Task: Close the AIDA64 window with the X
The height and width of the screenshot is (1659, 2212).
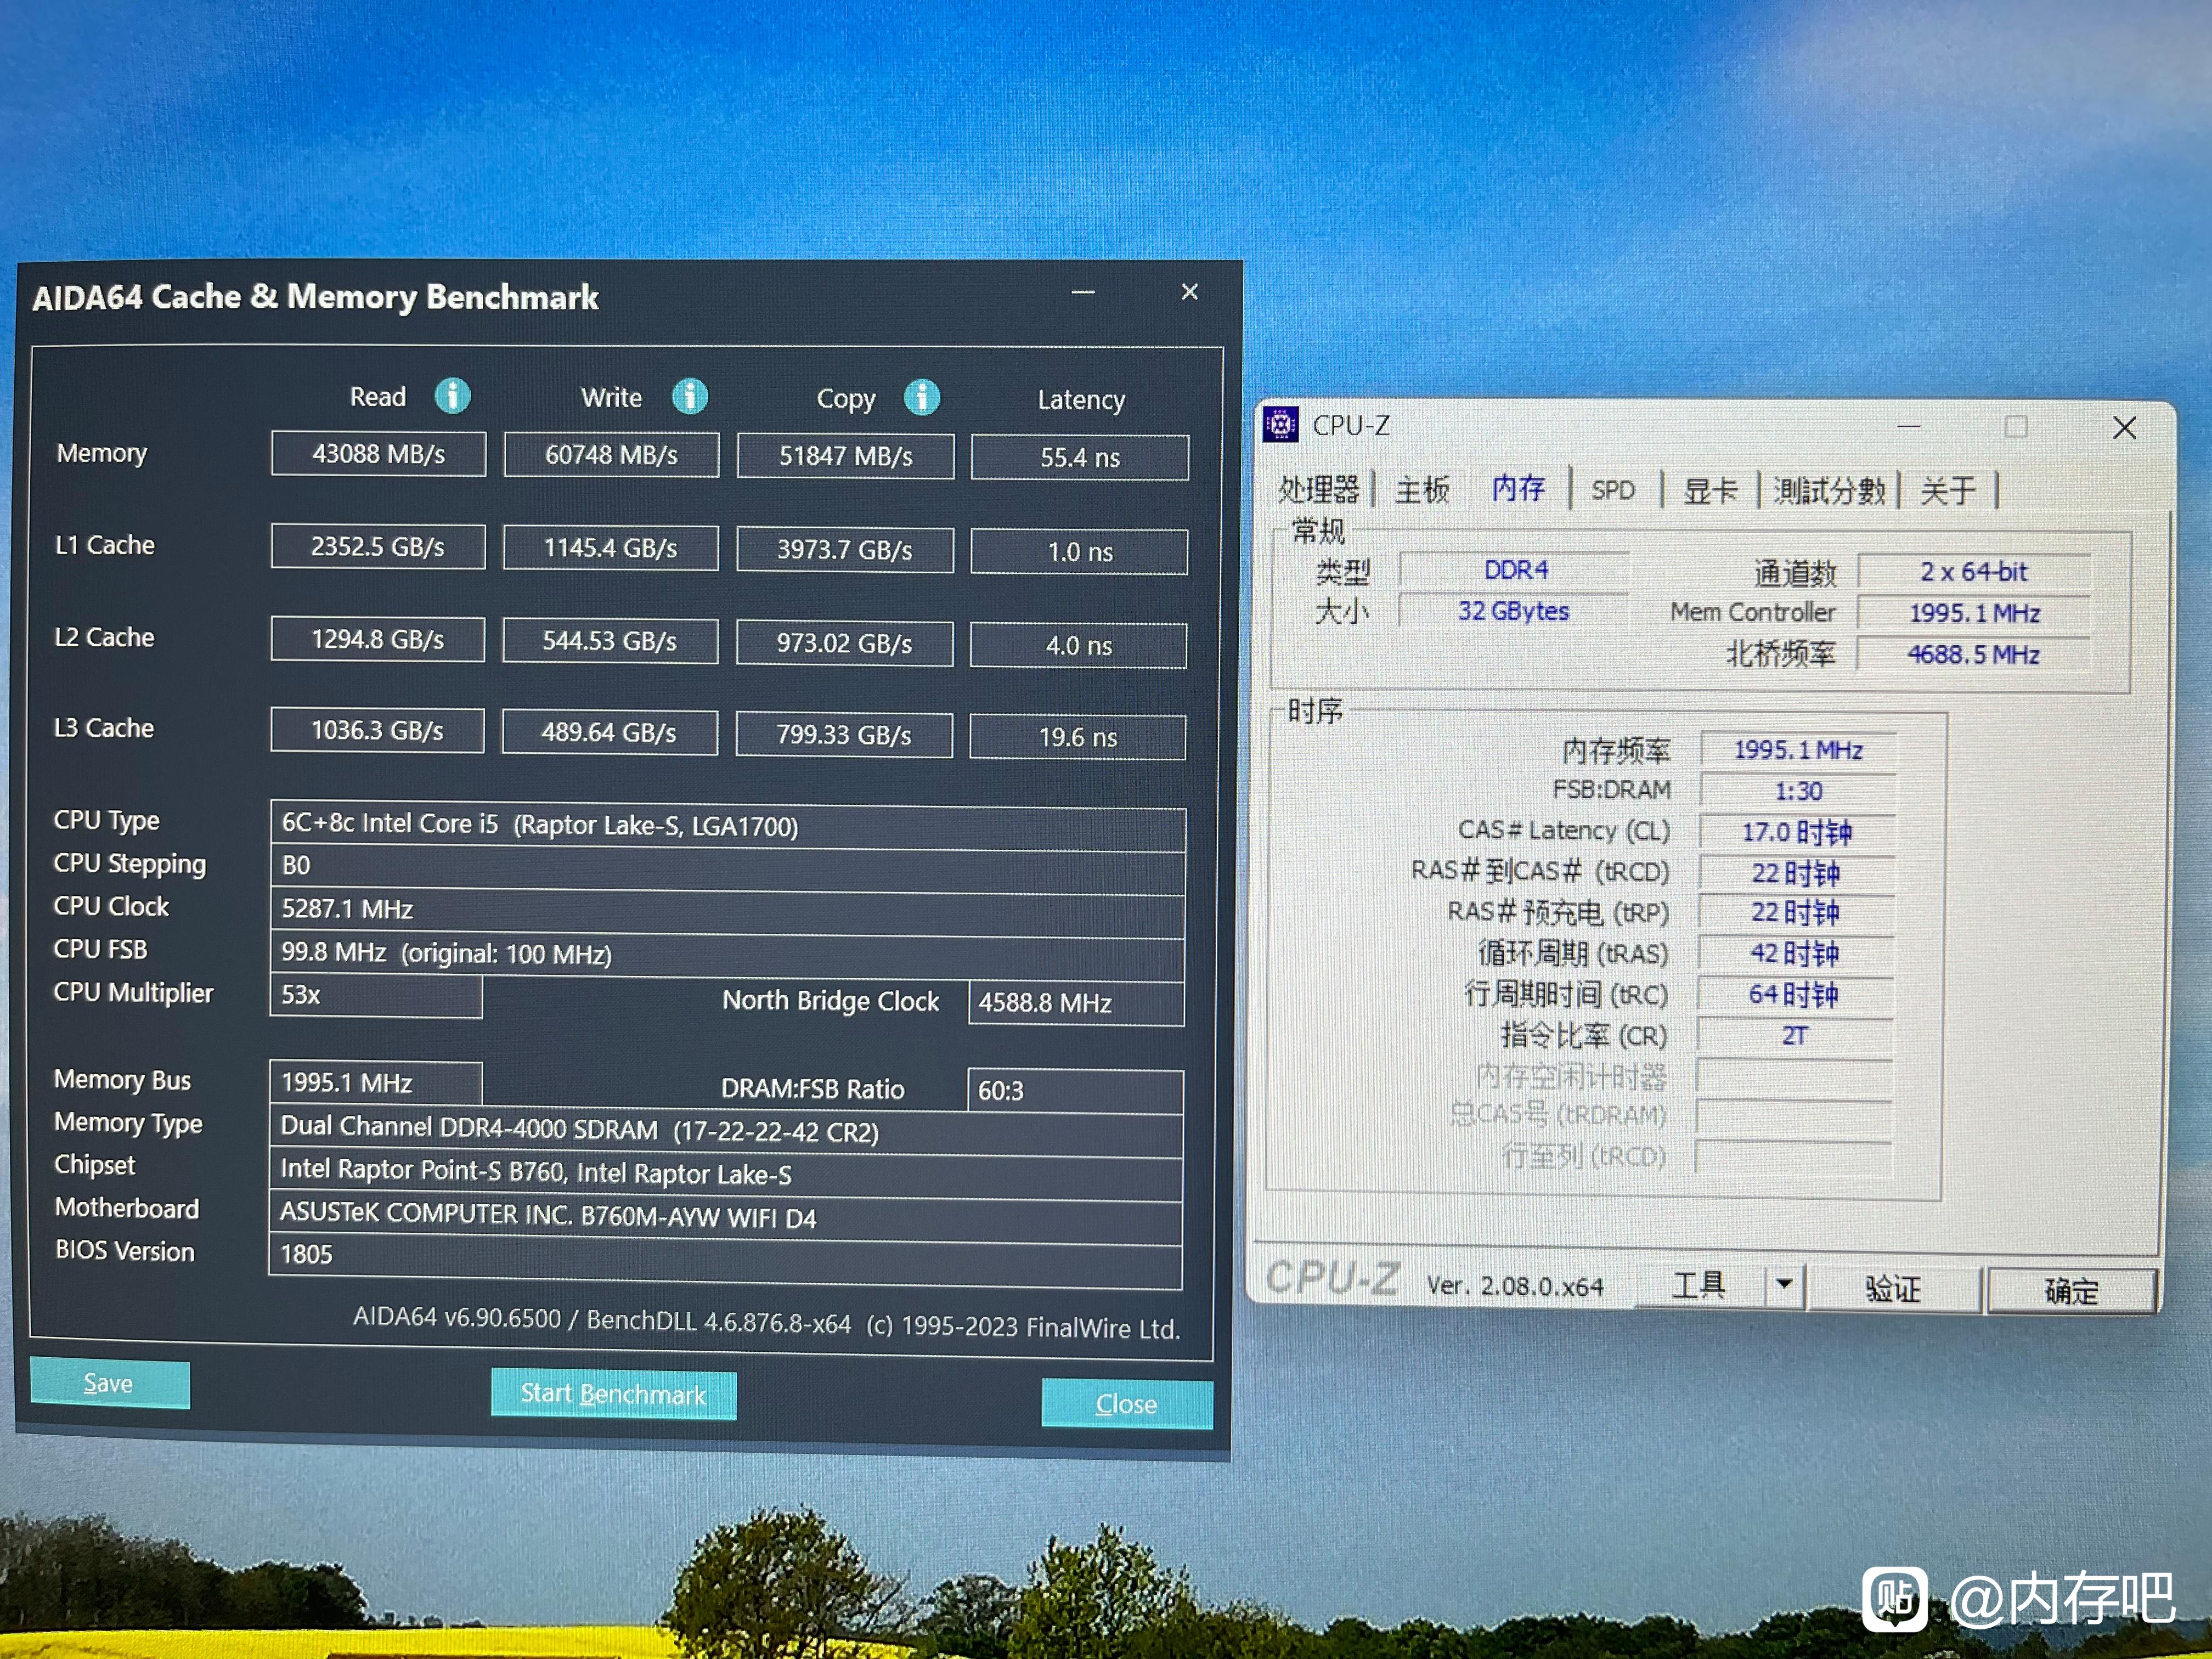Action: click(1189, 292)
